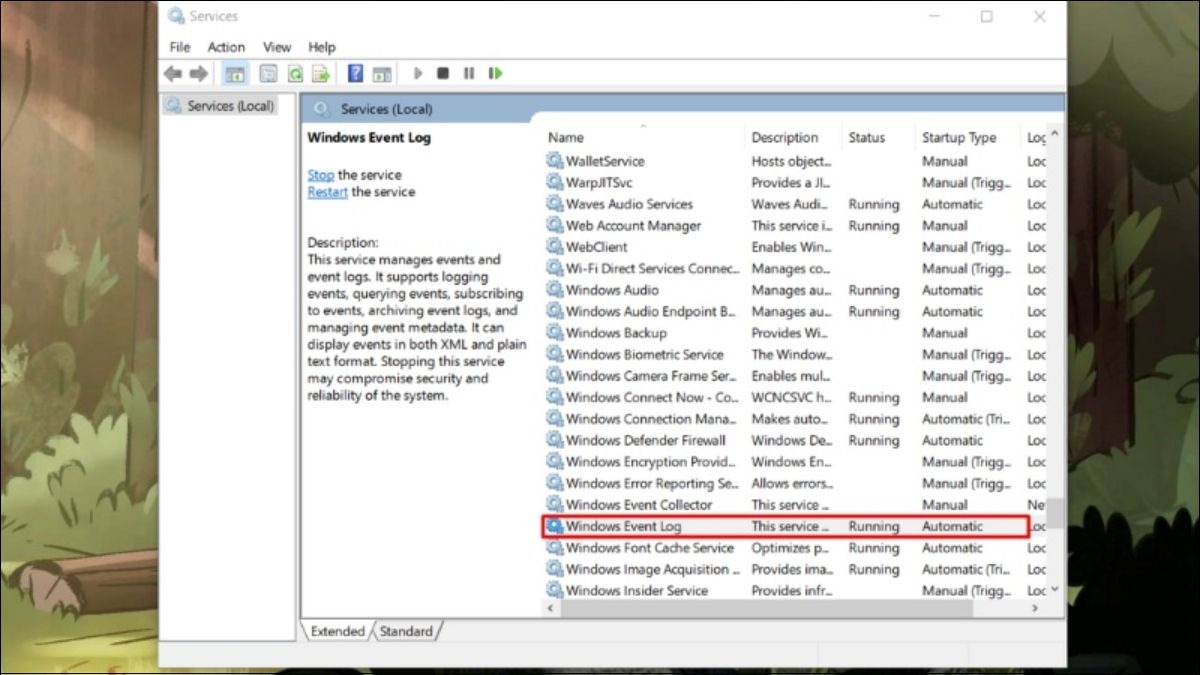Click the Back arrow in the toolbar

pos(174,73)
